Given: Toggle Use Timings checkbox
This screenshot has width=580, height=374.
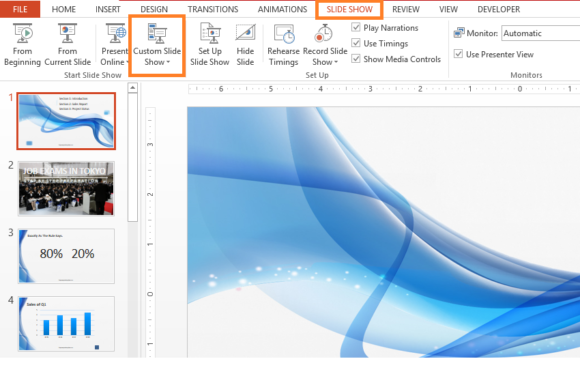Looking at the screenshot, I should coord(356,43).
